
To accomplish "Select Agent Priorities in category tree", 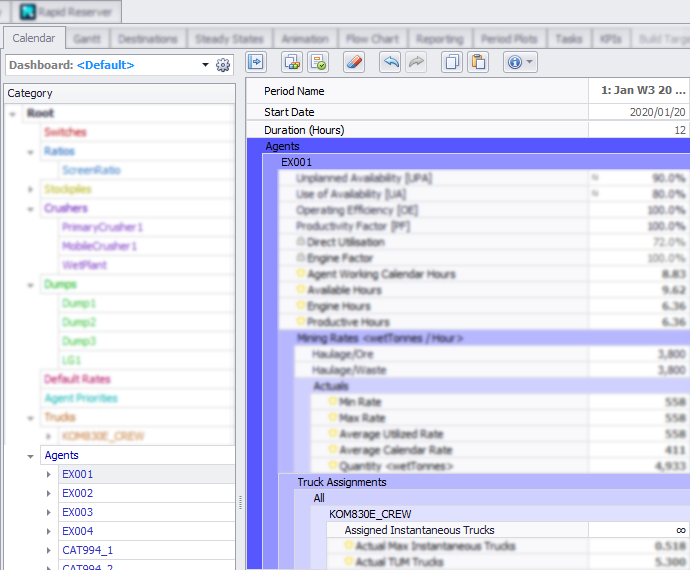I will pyautogui.click(x=81, y=398).
